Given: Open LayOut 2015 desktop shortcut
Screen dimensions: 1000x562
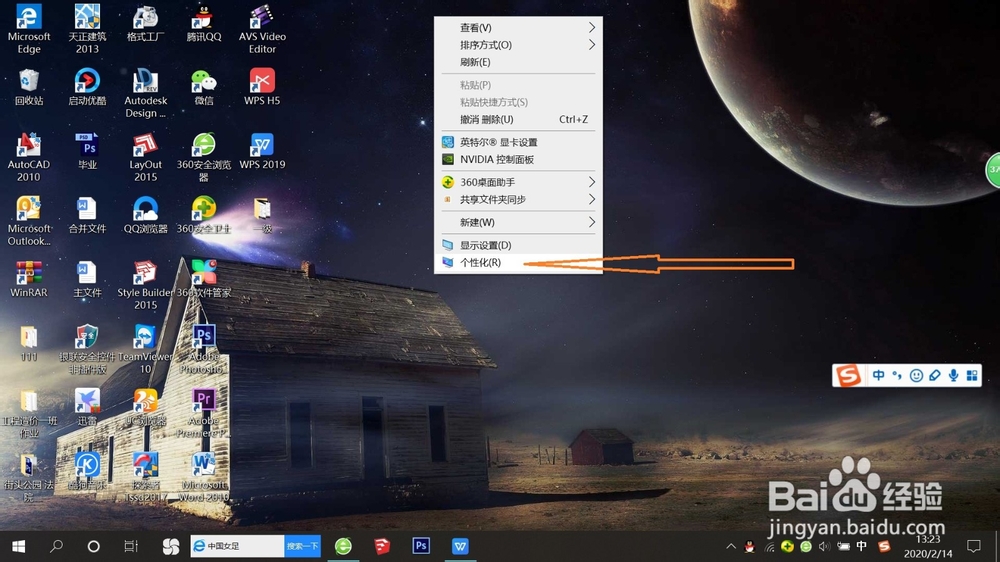Looking at the screenshot, I should coord(145,158).
